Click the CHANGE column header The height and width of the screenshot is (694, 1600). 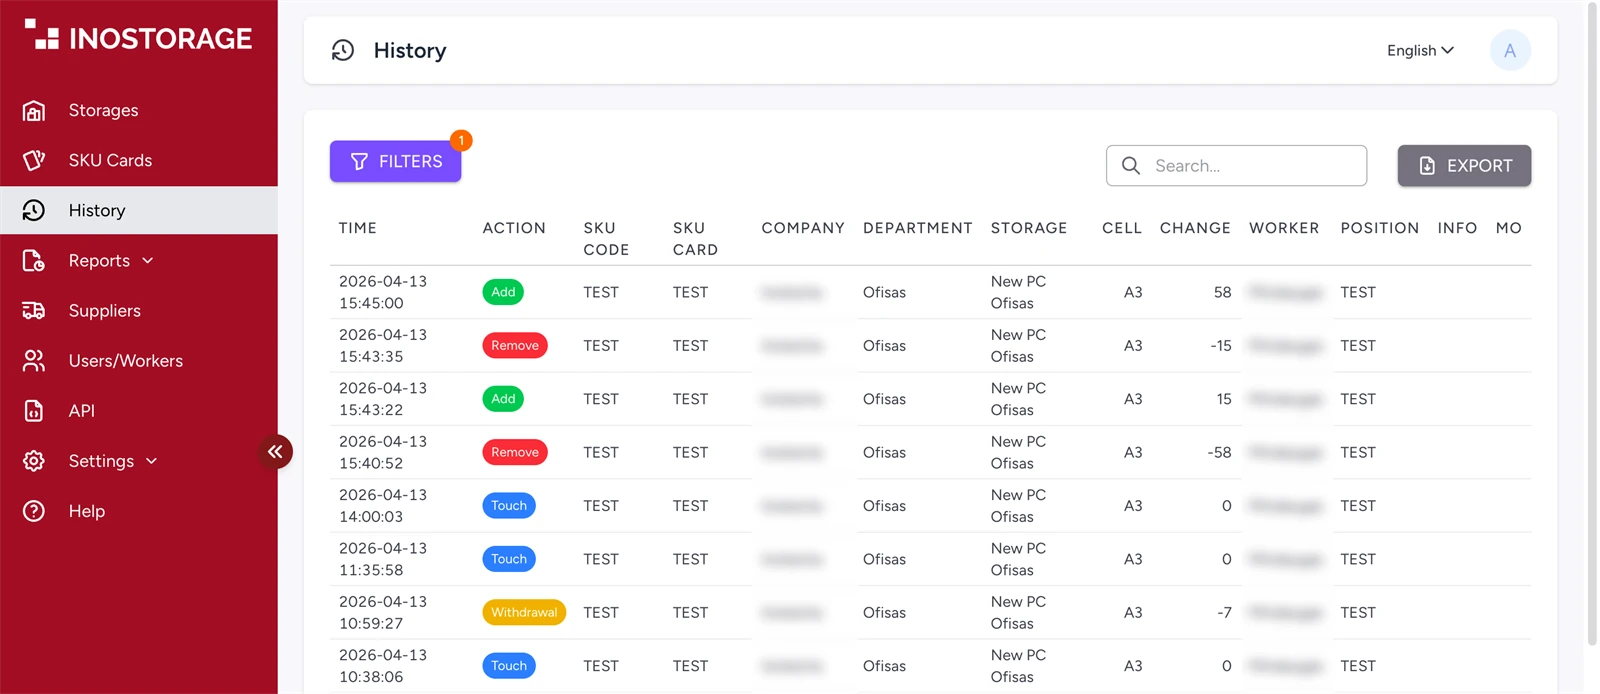pos(1195,228)
